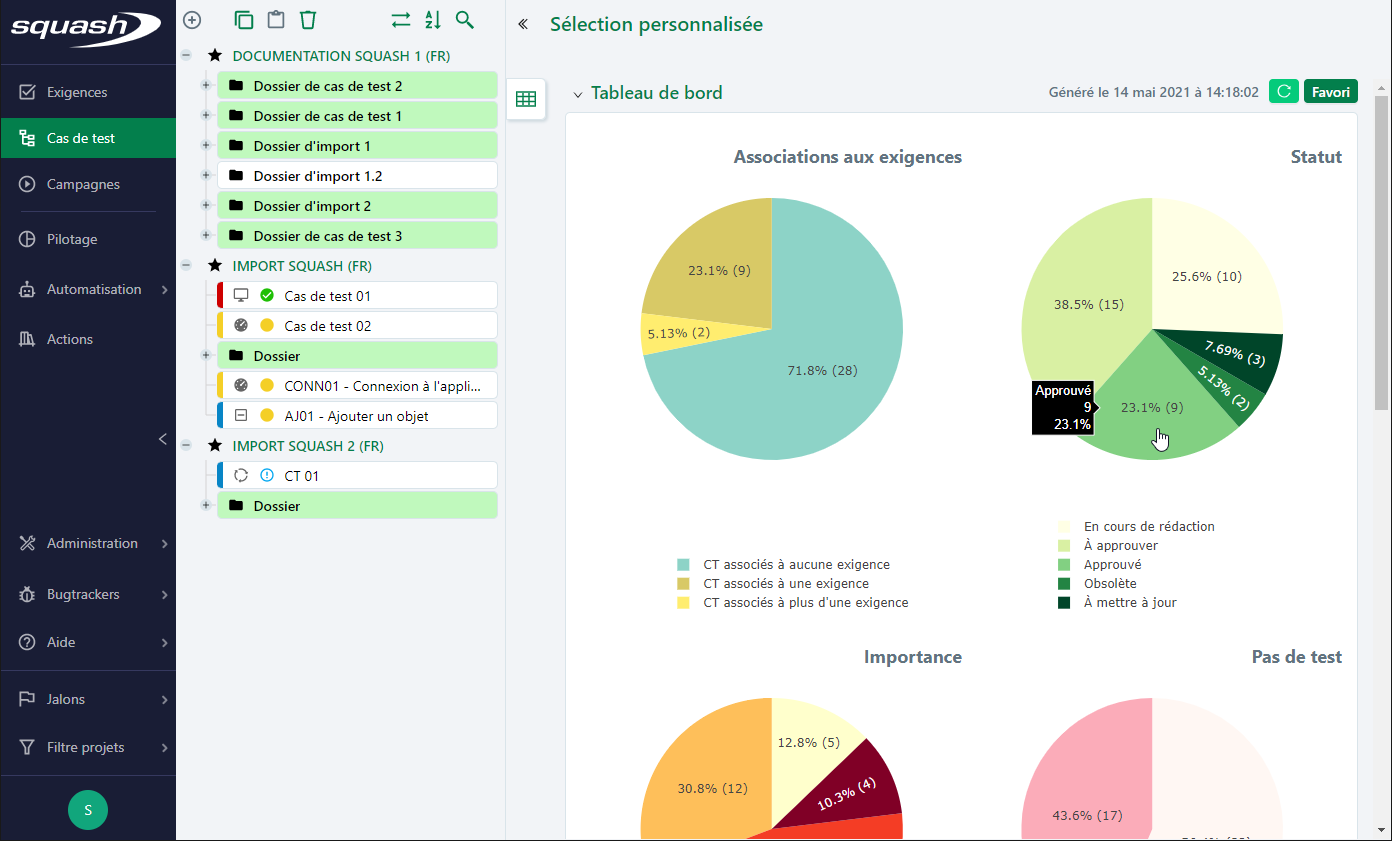Click the green refresh dashboard icon
The image size is (1392, 841).
click(x=1283, y=92)
